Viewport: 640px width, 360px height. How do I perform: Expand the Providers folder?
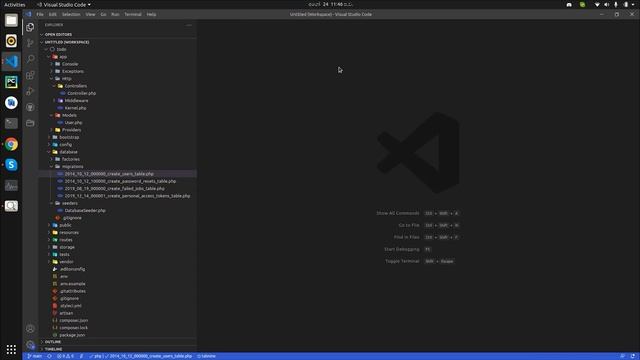point(71,130)
